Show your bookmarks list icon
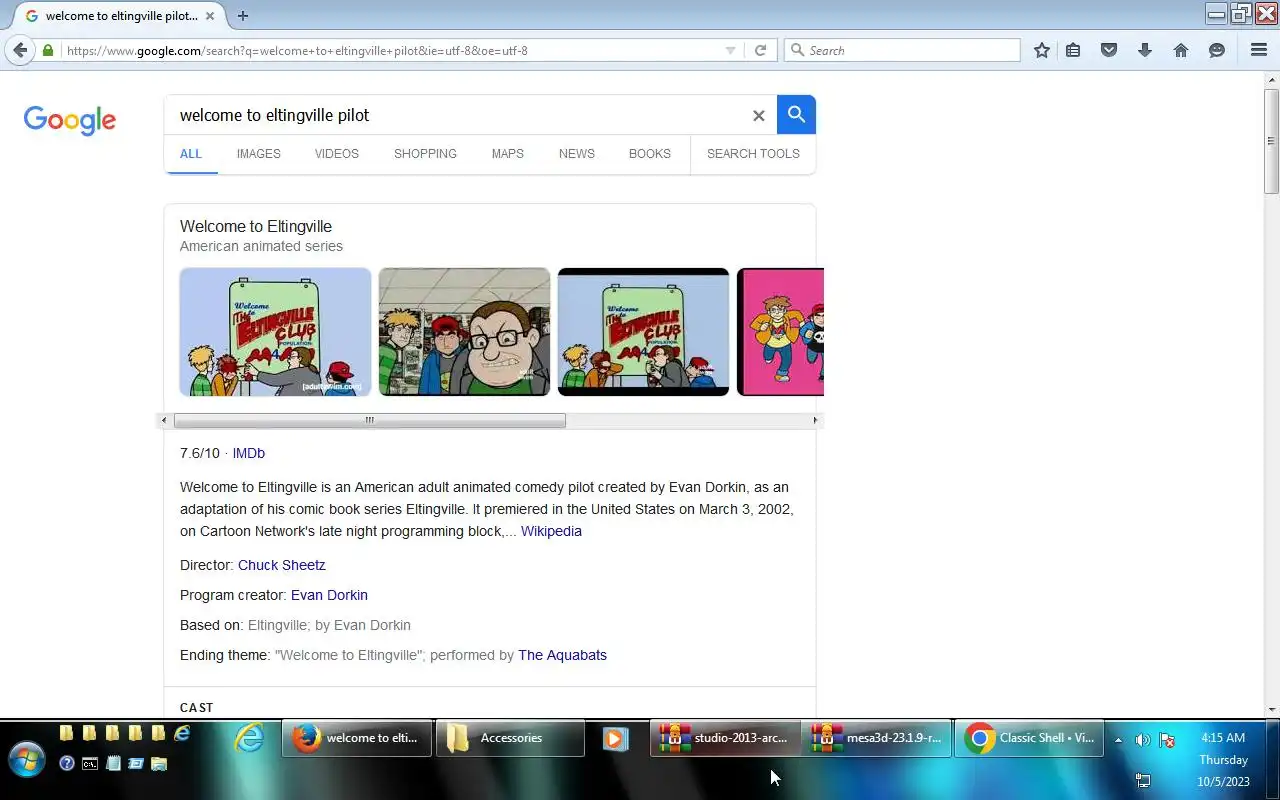This screenshot has width=1280, height=800. pos(1073,50)
